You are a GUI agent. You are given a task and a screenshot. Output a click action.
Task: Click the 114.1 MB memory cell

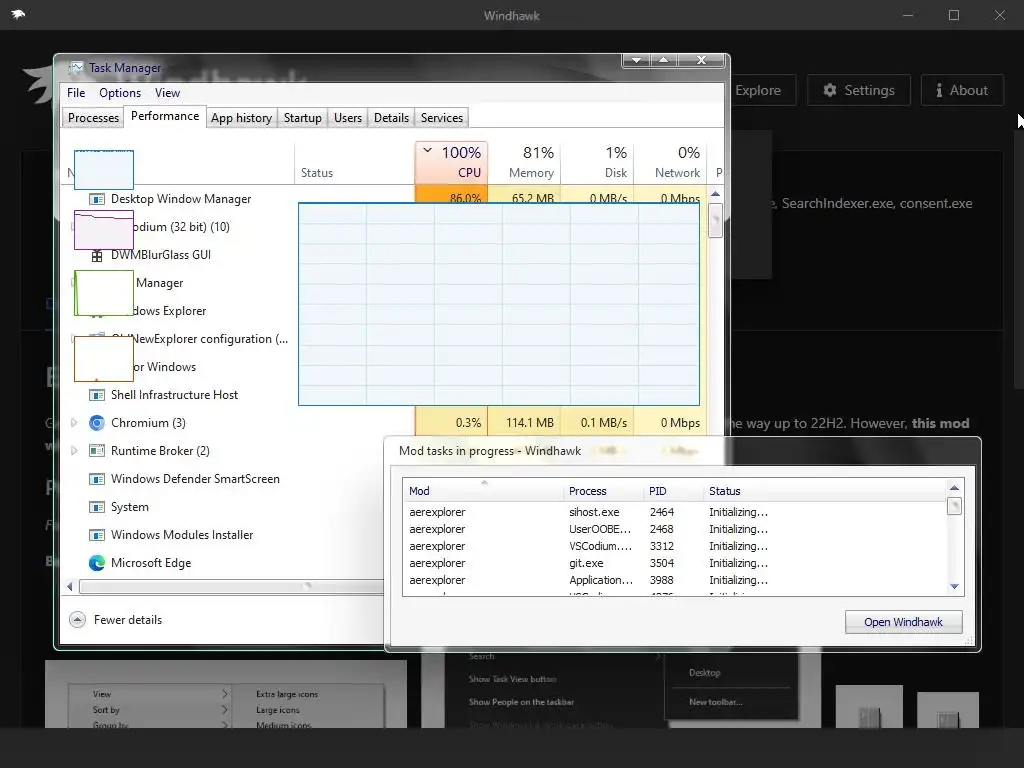(x=524, y=423)
